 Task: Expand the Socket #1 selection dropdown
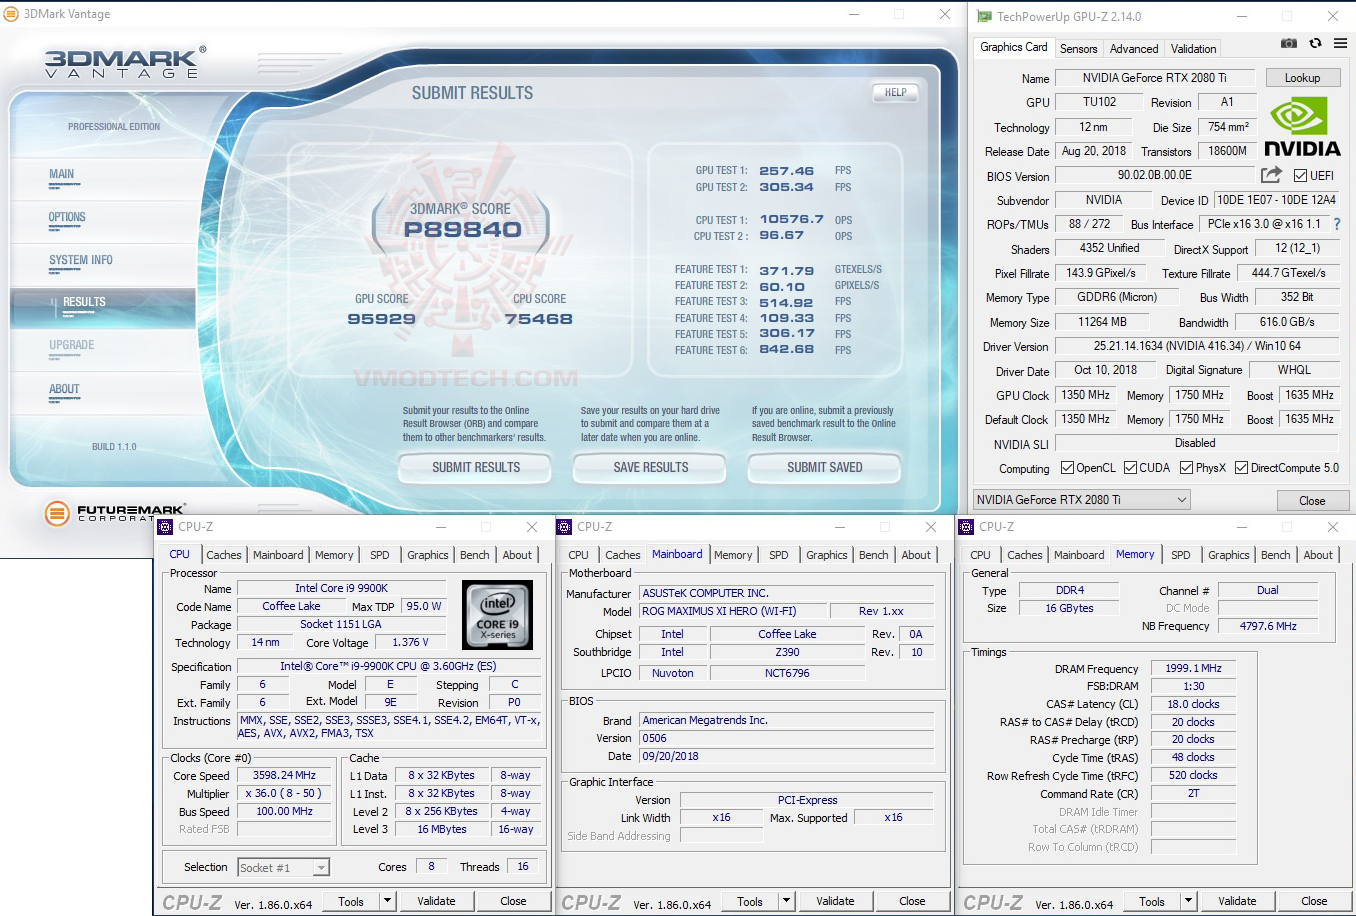[x=321, y=868]
